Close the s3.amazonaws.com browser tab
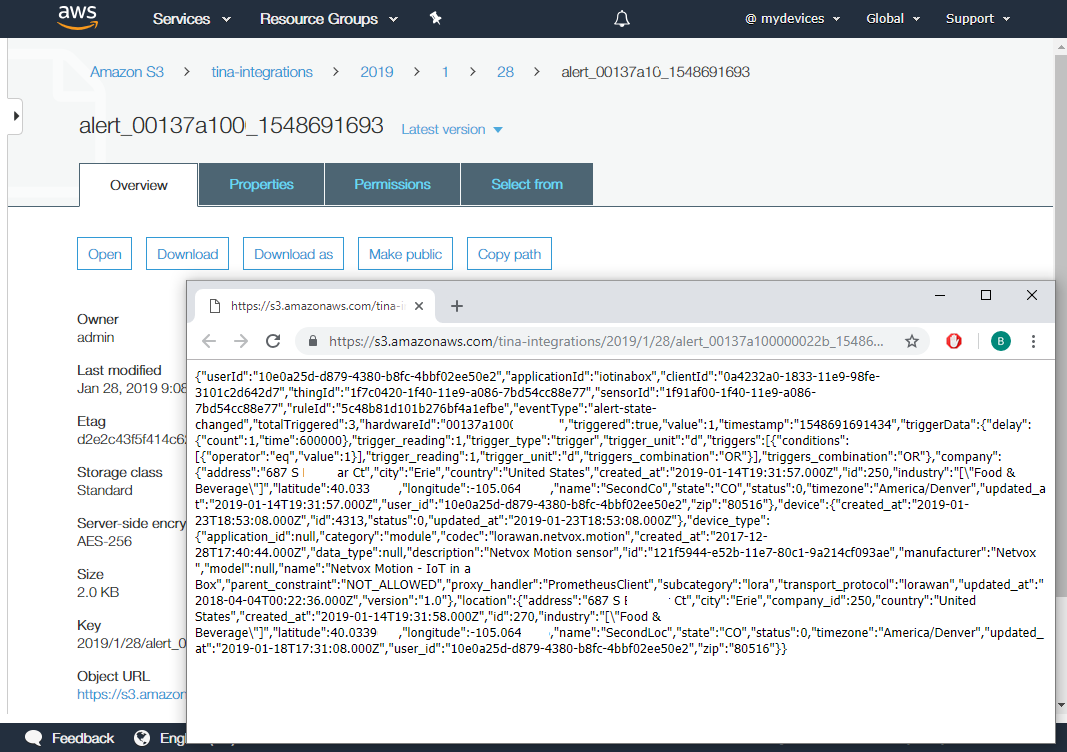 tap(419, 306)
